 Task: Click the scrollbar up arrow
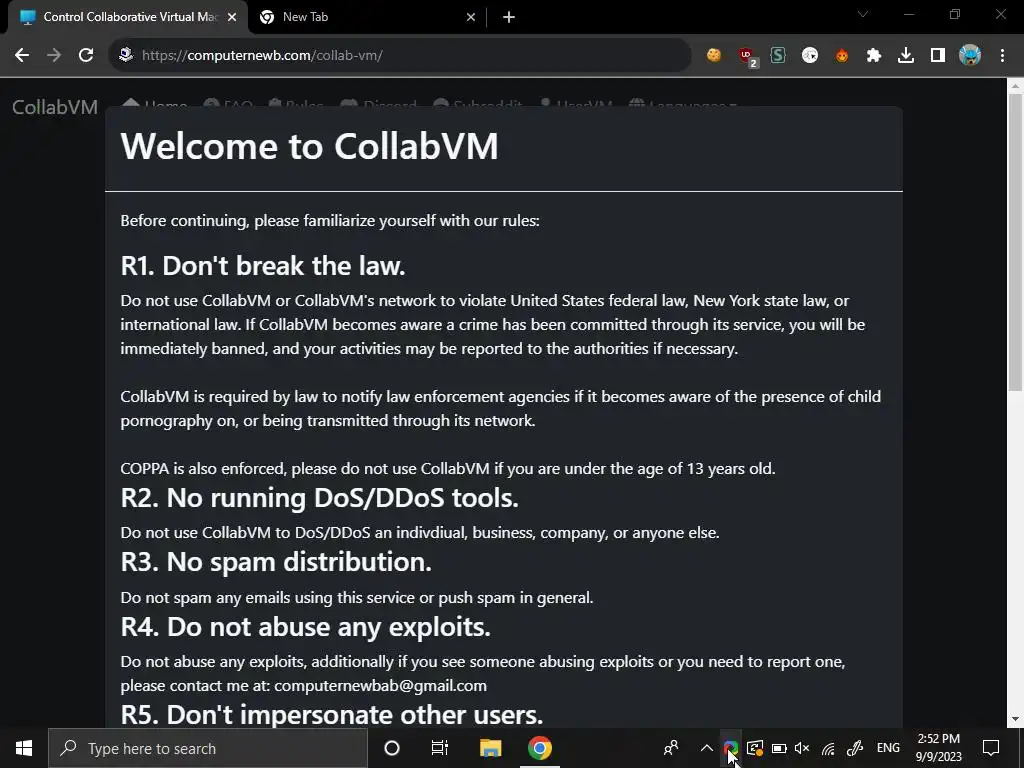[1015, 86]
